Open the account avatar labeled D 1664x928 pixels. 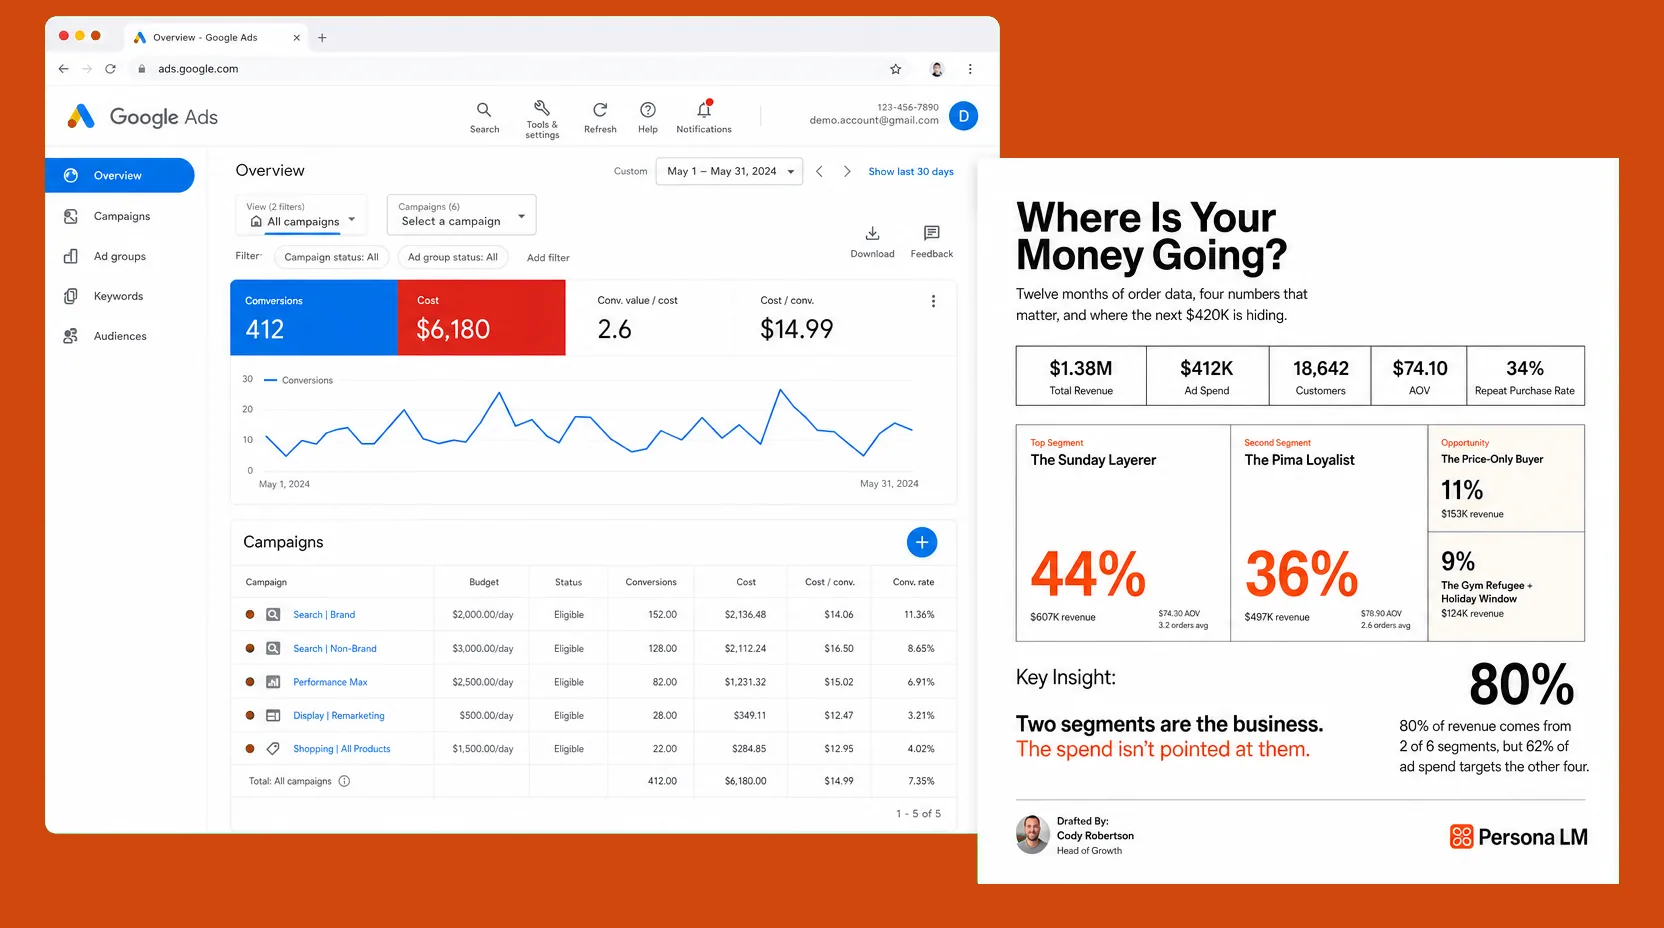pyautogui.click(x=963, y=116)
